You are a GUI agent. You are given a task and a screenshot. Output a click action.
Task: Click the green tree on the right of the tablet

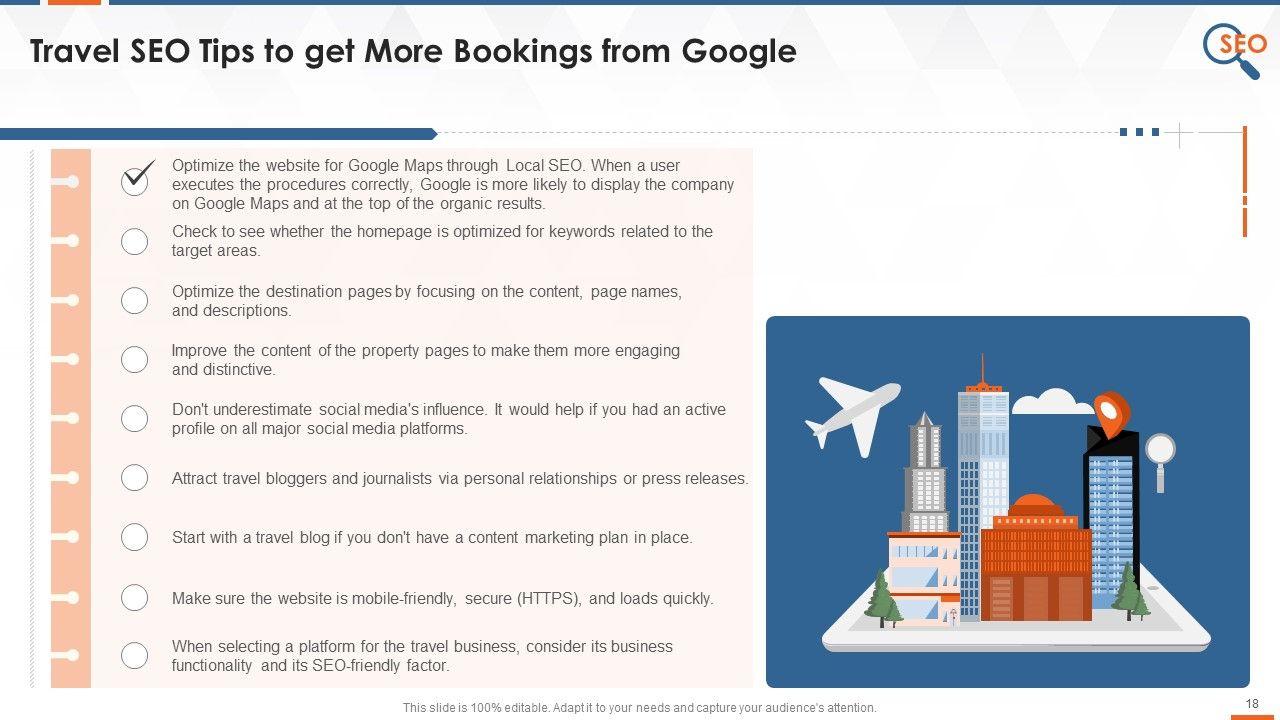tap(1130, 590)
